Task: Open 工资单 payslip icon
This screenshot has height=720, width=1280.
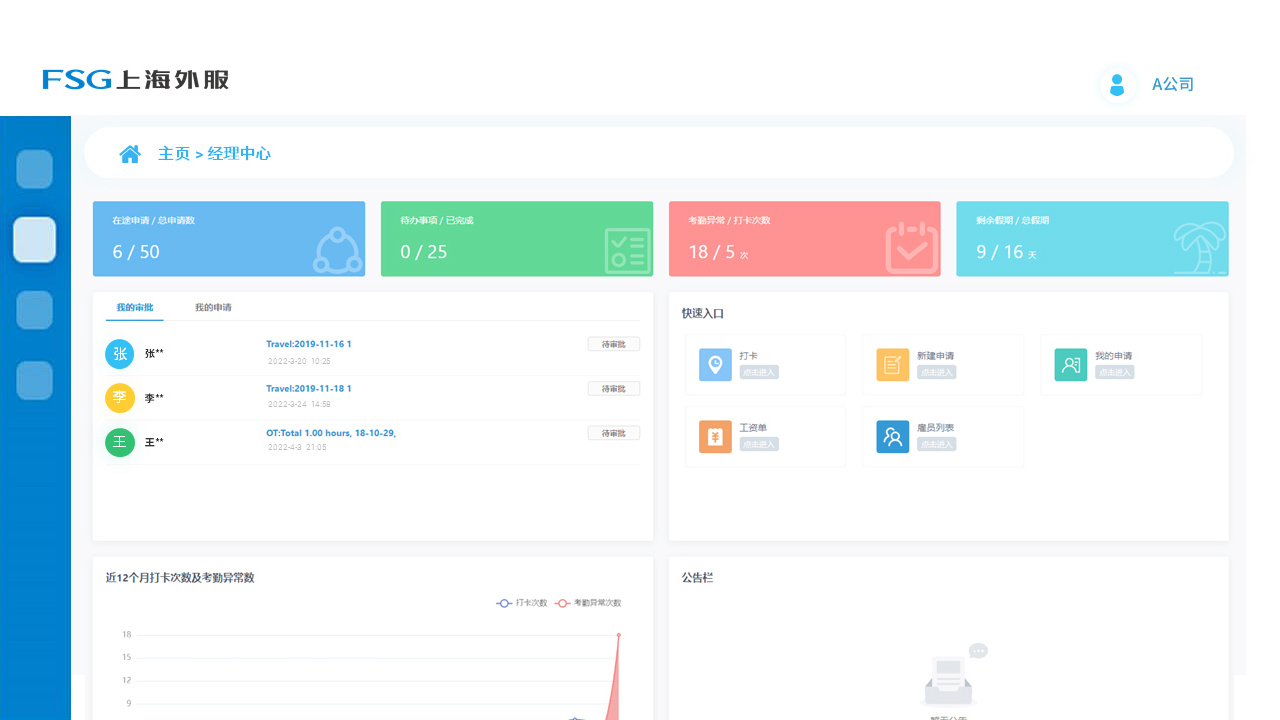Action: [715, 437]
